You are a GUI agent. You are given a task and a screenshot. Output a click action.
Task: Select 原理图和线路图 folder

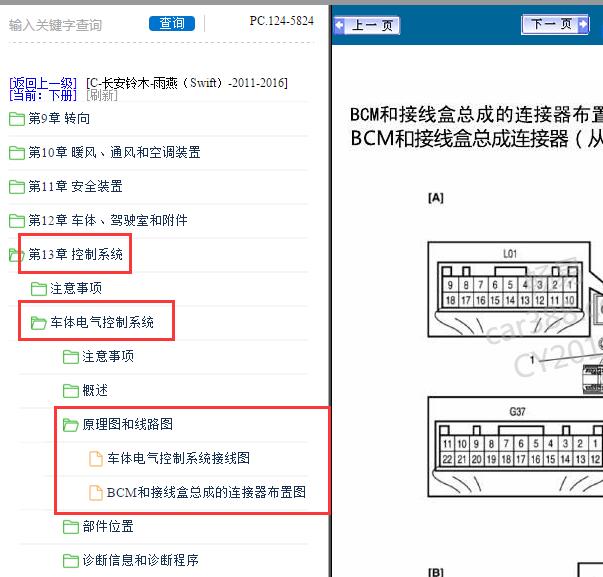click(127, 424)
